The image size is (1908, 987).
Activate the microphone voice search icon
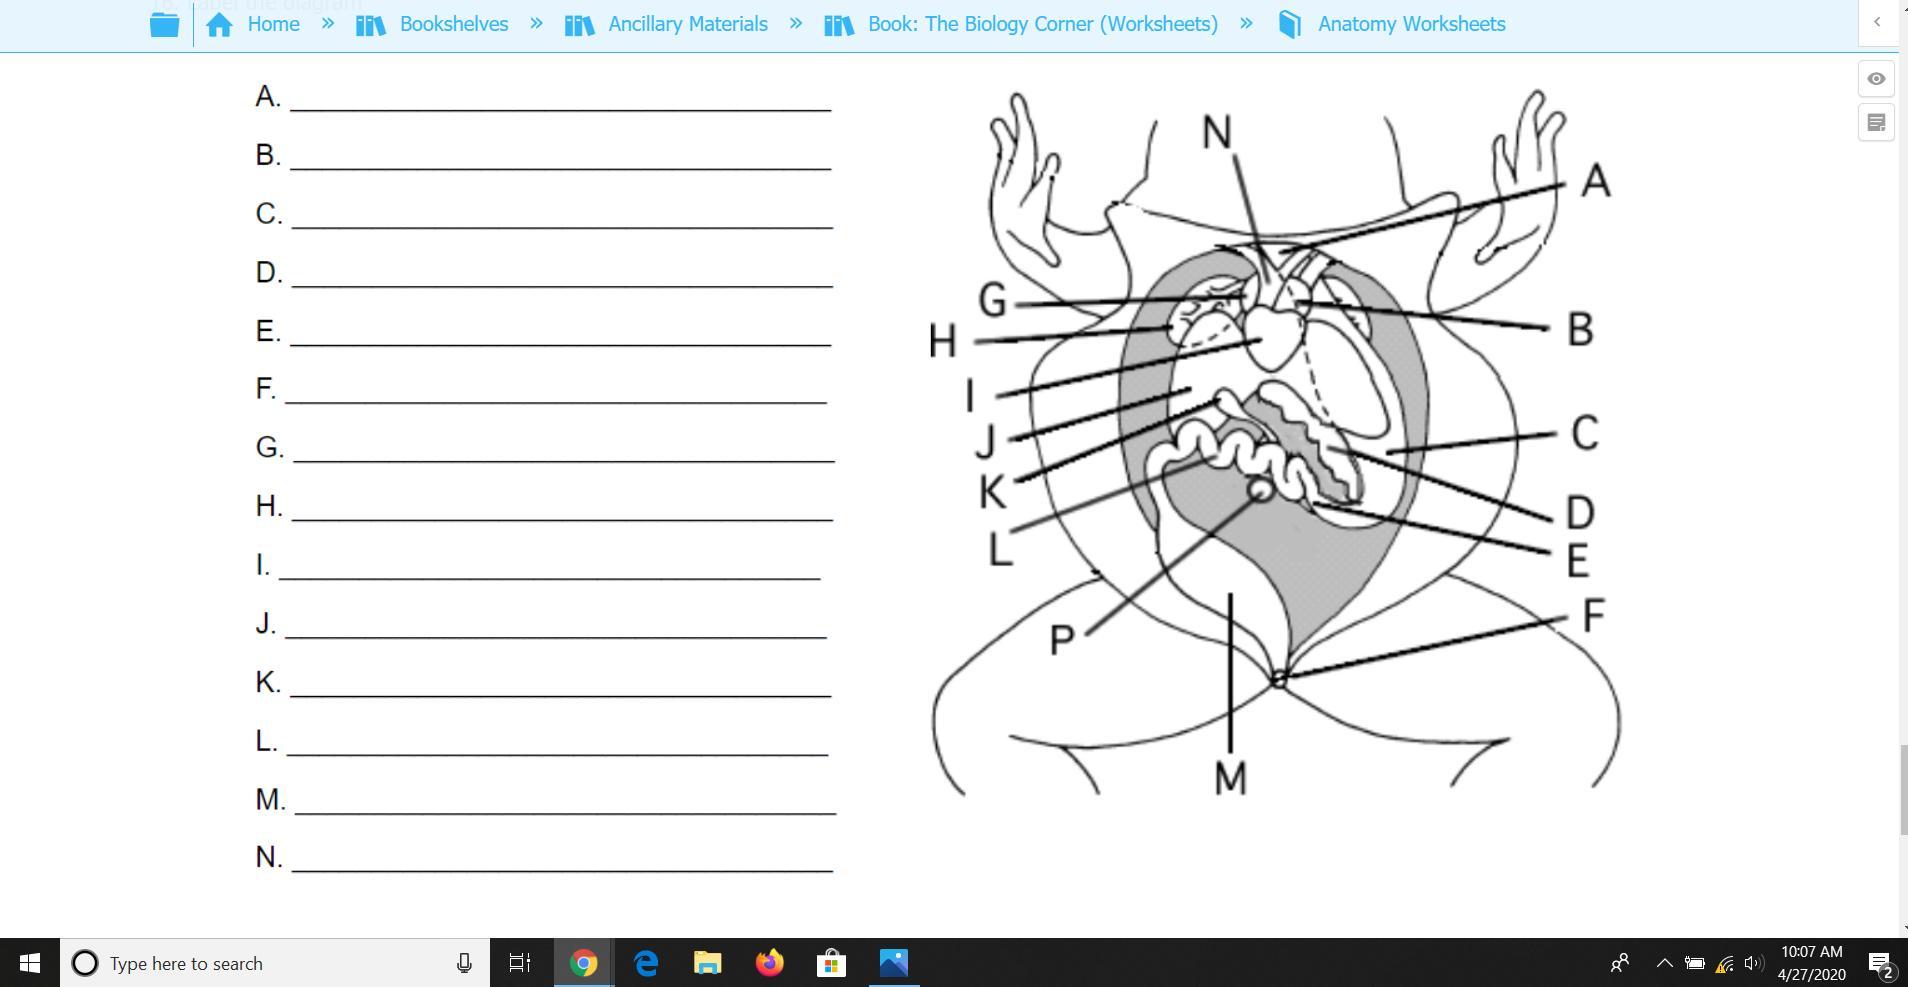pyautogui.click(x=464, y=963)
